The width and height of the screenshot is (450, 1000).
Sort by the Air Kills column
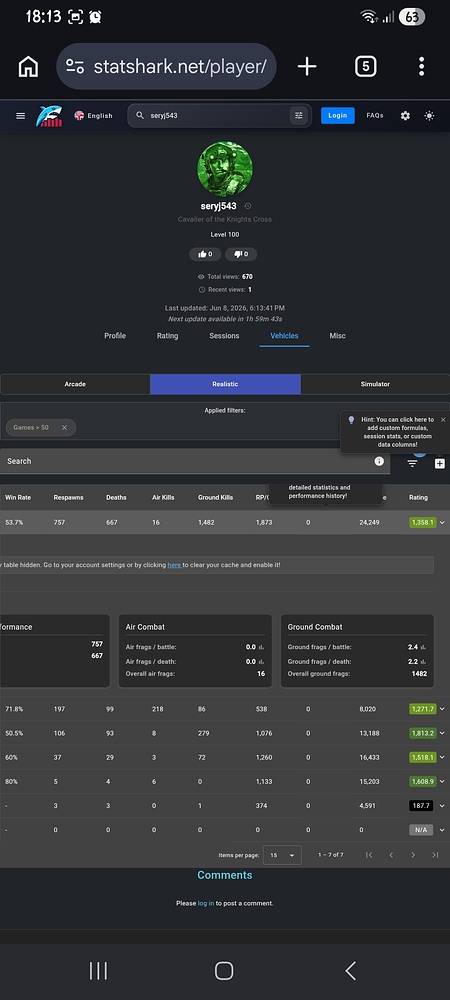[163, 497]
